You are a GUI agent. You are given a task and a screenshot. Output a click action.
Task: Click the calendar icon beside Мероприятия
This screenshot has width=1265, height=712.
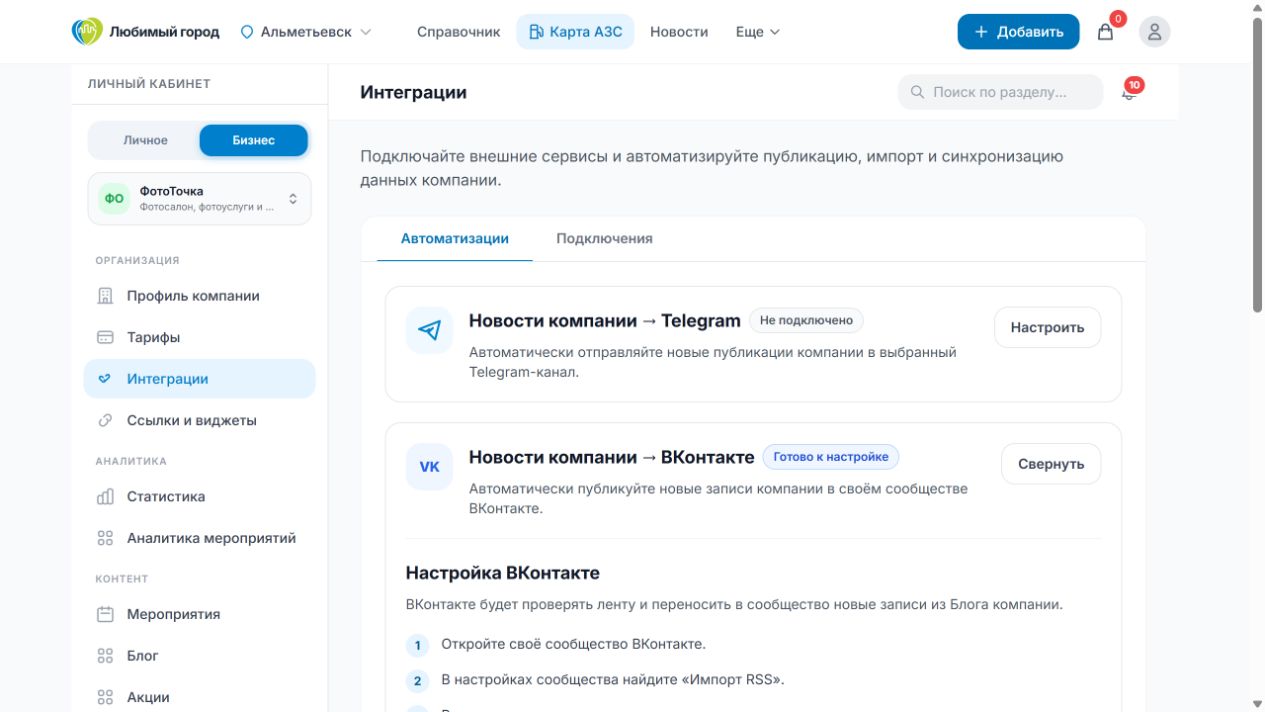(105, 615)
